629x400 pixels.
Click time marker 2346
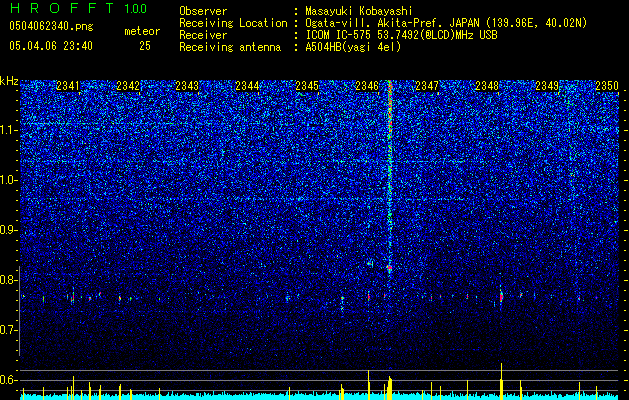pos(367,86)
